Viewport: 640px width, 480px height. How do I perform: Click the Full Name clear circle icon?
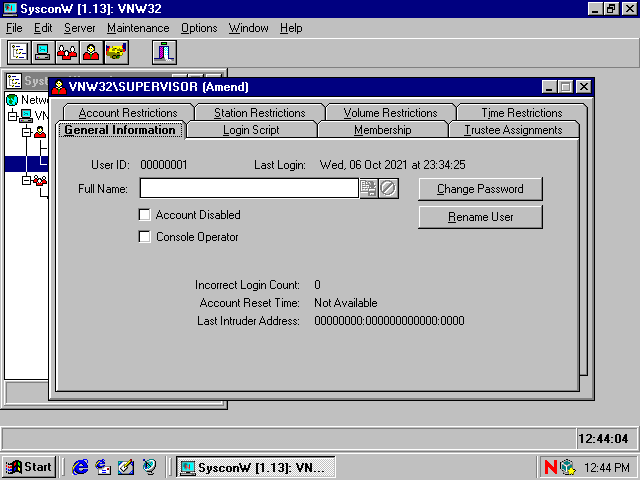pyautogui.click(x=388, y=189)
